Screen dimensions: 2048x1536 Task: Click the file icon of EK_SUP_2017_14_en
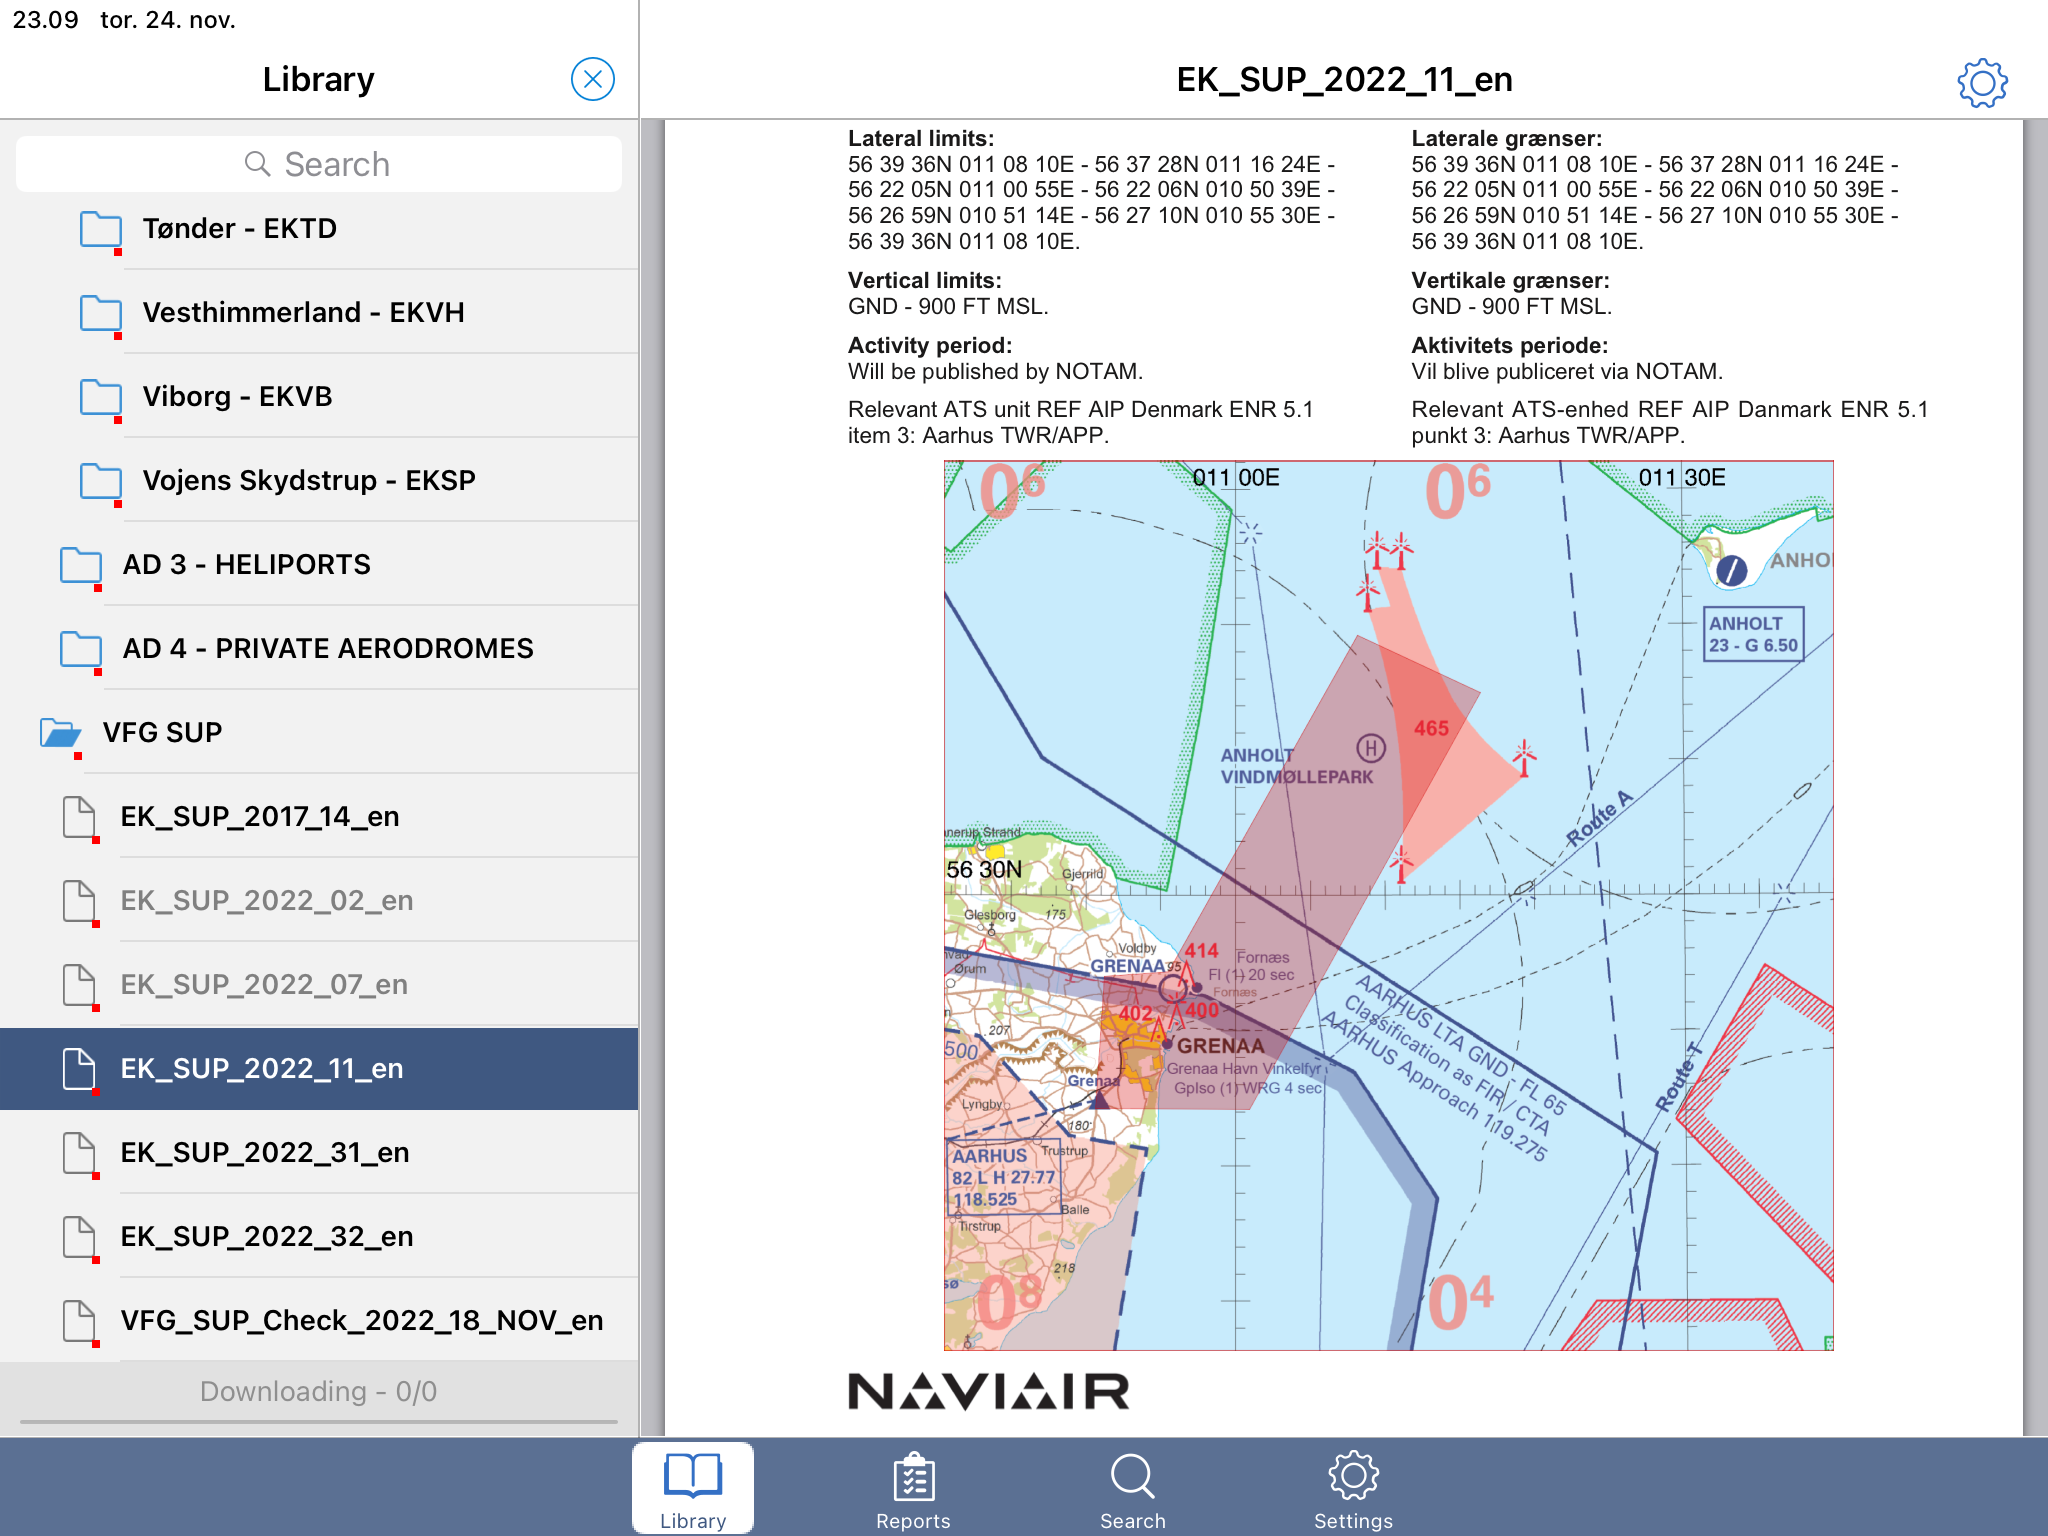point(79,818)
